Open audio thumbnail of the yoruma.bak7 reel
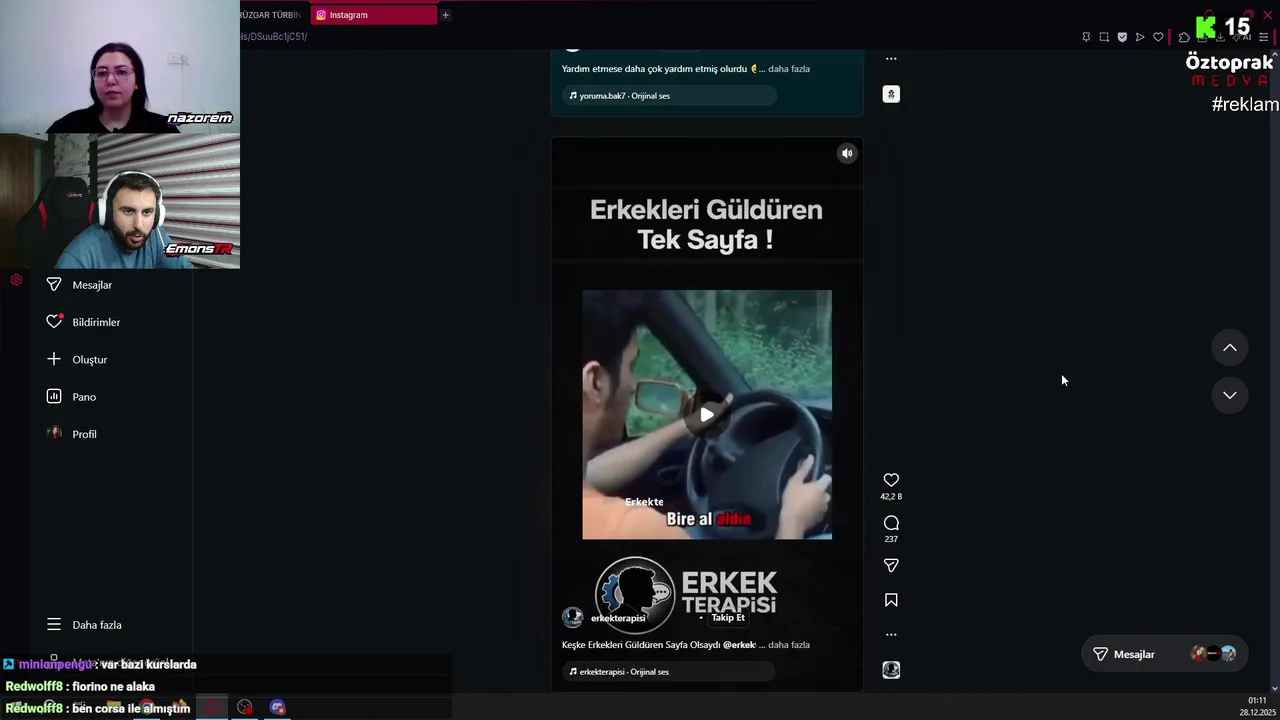 click(x=891, y=94)
